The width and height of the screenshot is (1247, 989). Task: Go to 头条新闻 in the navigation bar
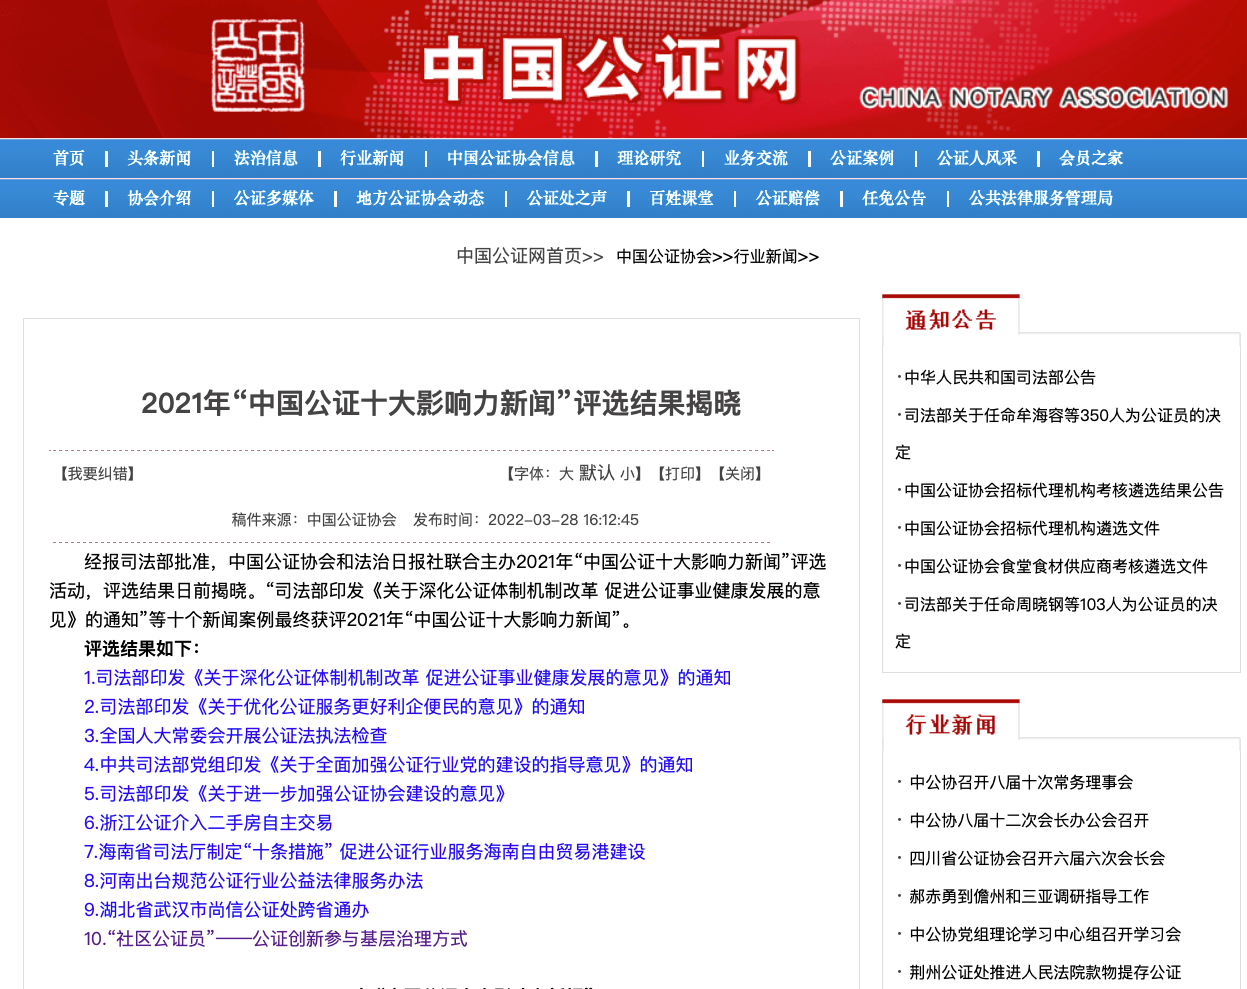click(159, 158)
